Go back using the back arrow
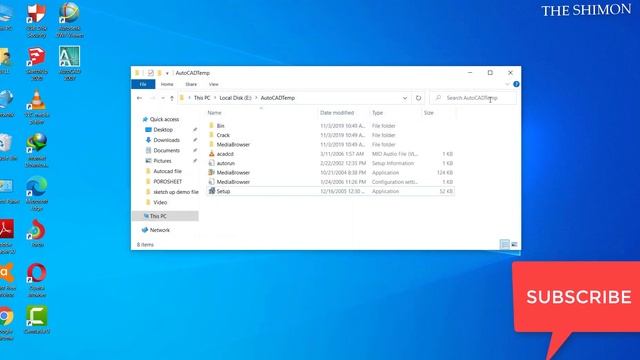 tap(140, 98)
